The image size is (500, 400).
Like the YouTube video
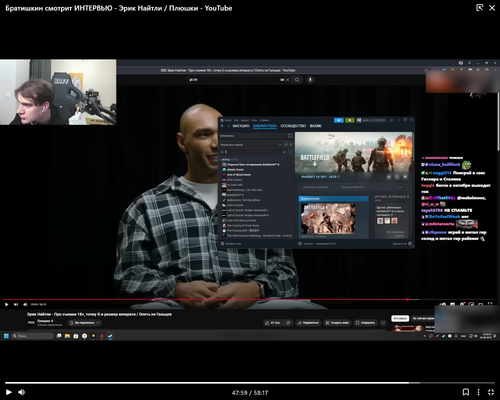(x=273, y=323)
